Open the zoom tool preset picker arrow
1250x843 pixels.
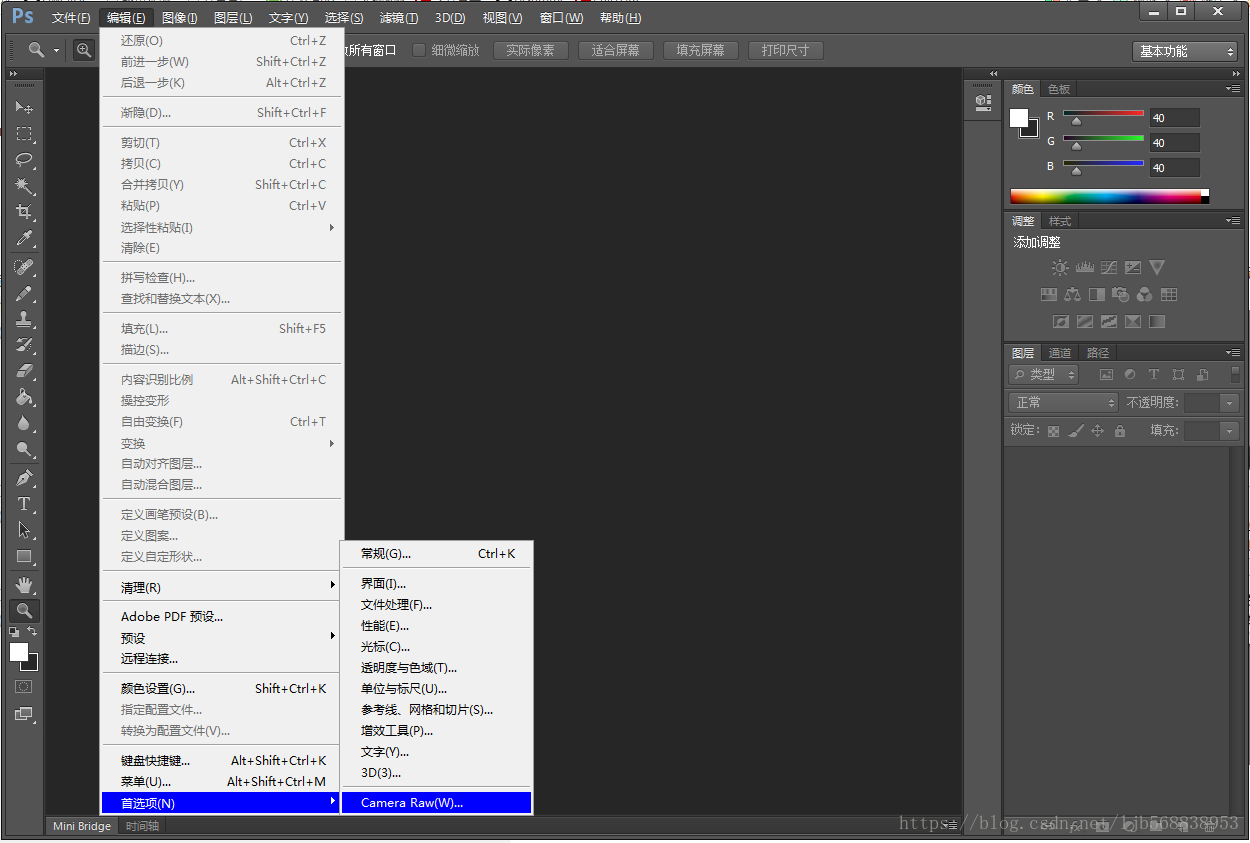point(56,50)
